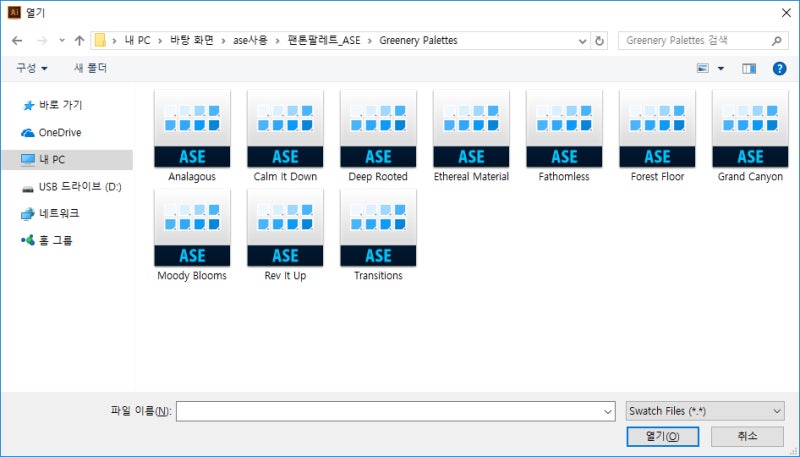The width and height of the screenshot is (800, 457).
Task: Click the Rev It Up file name label
Action: click(x=285, y=276)
